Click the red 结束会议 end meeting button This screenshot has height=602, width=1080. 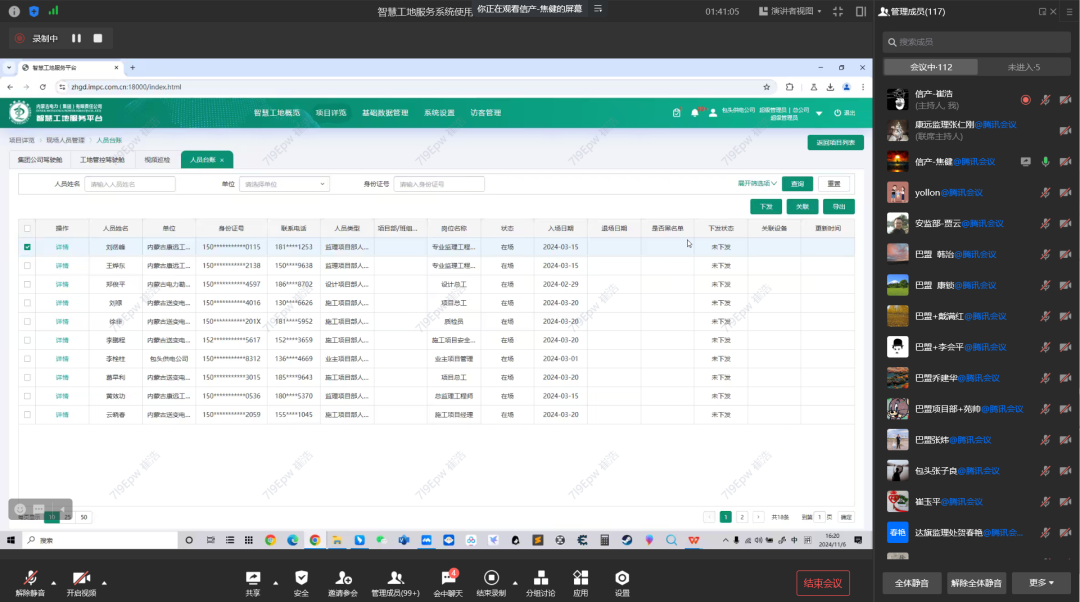point(823,583)
